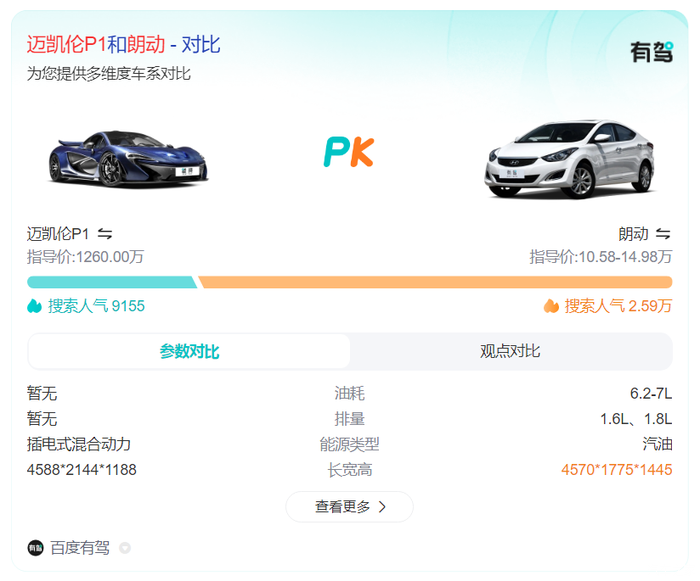Click the 朗动 car name
Image resolution: width=700 pixels, height=581 pixels.
click(x=633, y=234)
